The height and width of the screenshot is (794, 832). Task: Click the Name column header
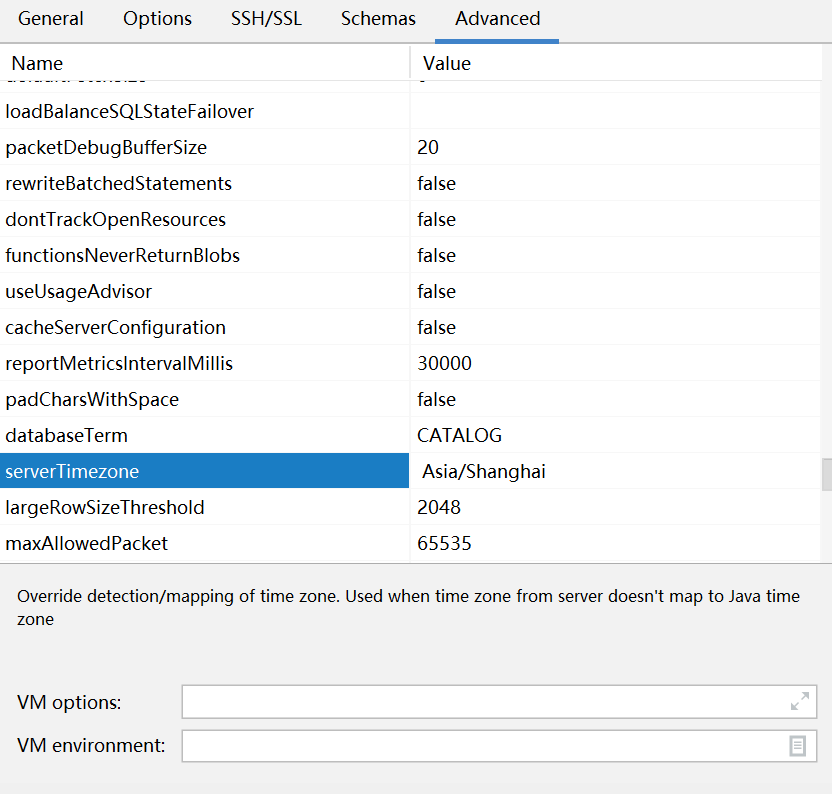click(204, 63)
